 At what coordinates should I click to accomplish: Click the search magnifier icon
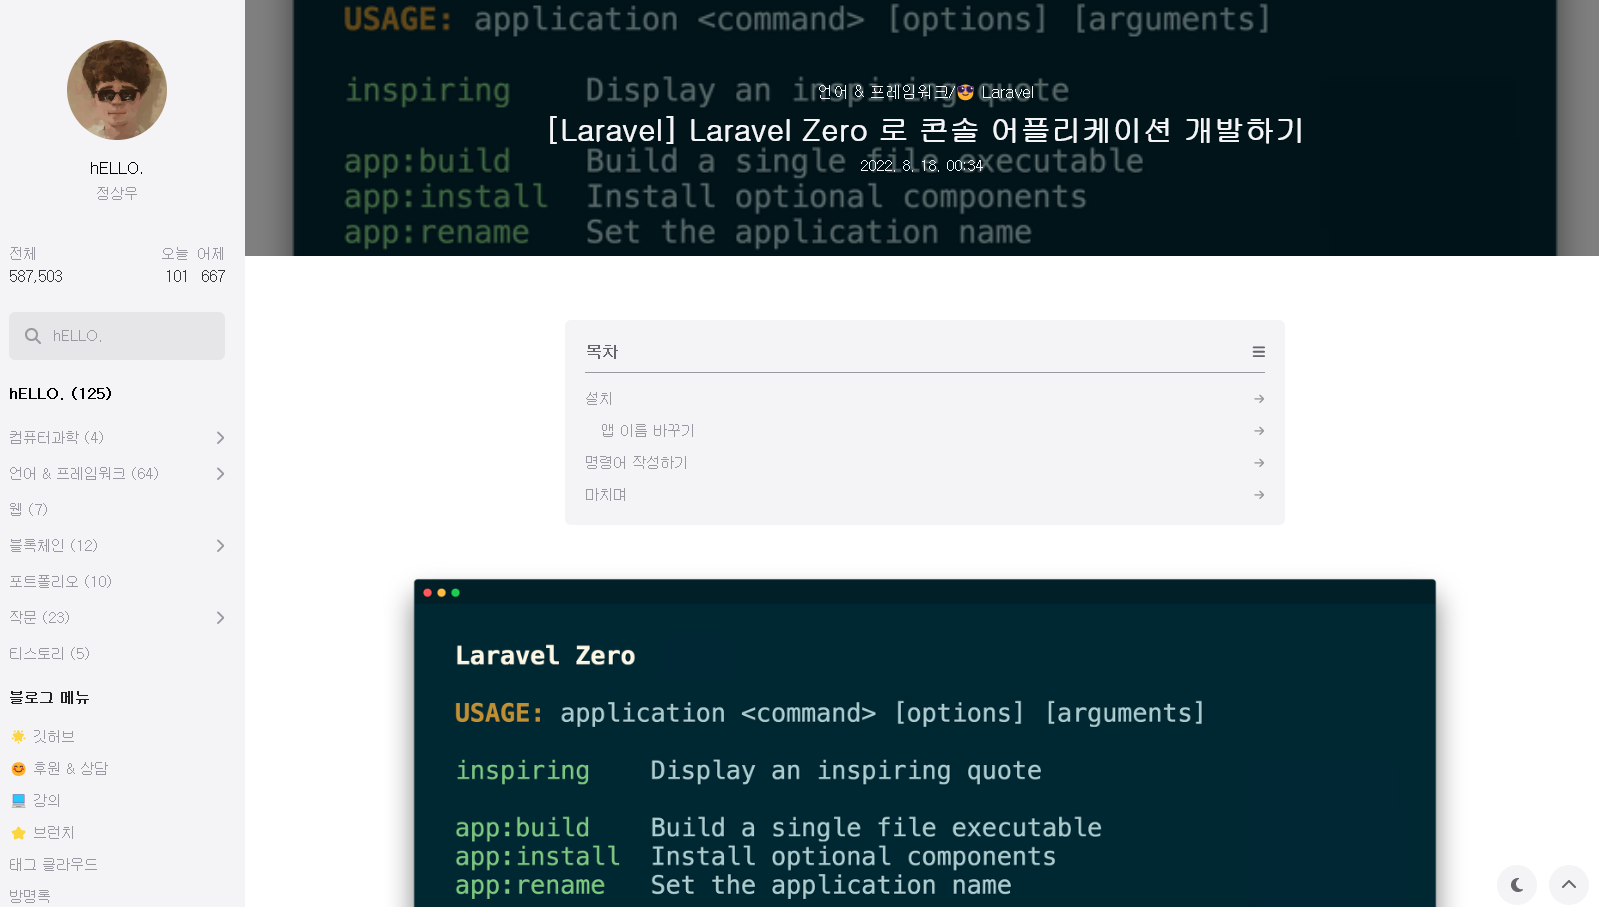(33, 336)
